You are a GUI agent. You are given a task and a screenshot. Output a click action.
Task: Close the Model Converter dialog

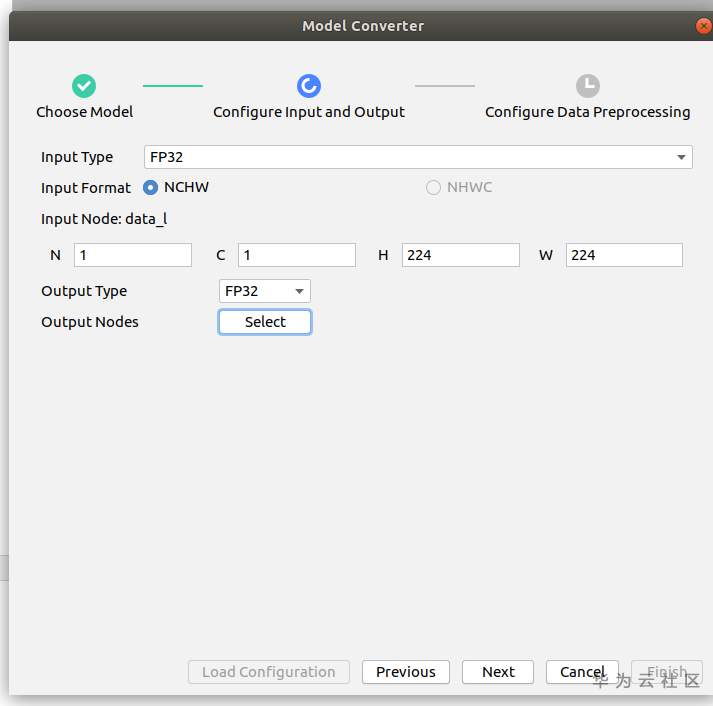(703, 26)
